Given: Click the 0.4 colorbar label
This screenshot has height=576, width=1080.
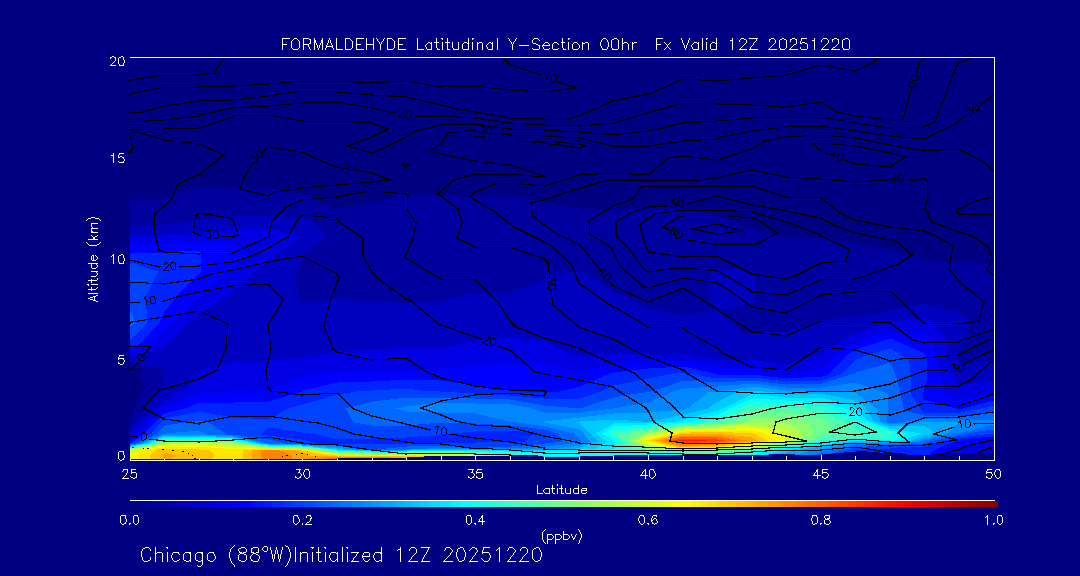Looking at the screenshot, I should click(476, 520).
